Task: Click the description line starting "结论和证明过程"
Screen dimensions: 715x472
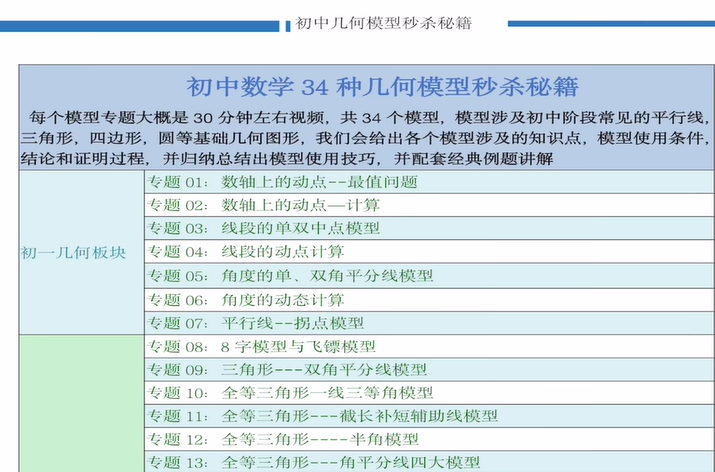Action: [x=287, y=158]
